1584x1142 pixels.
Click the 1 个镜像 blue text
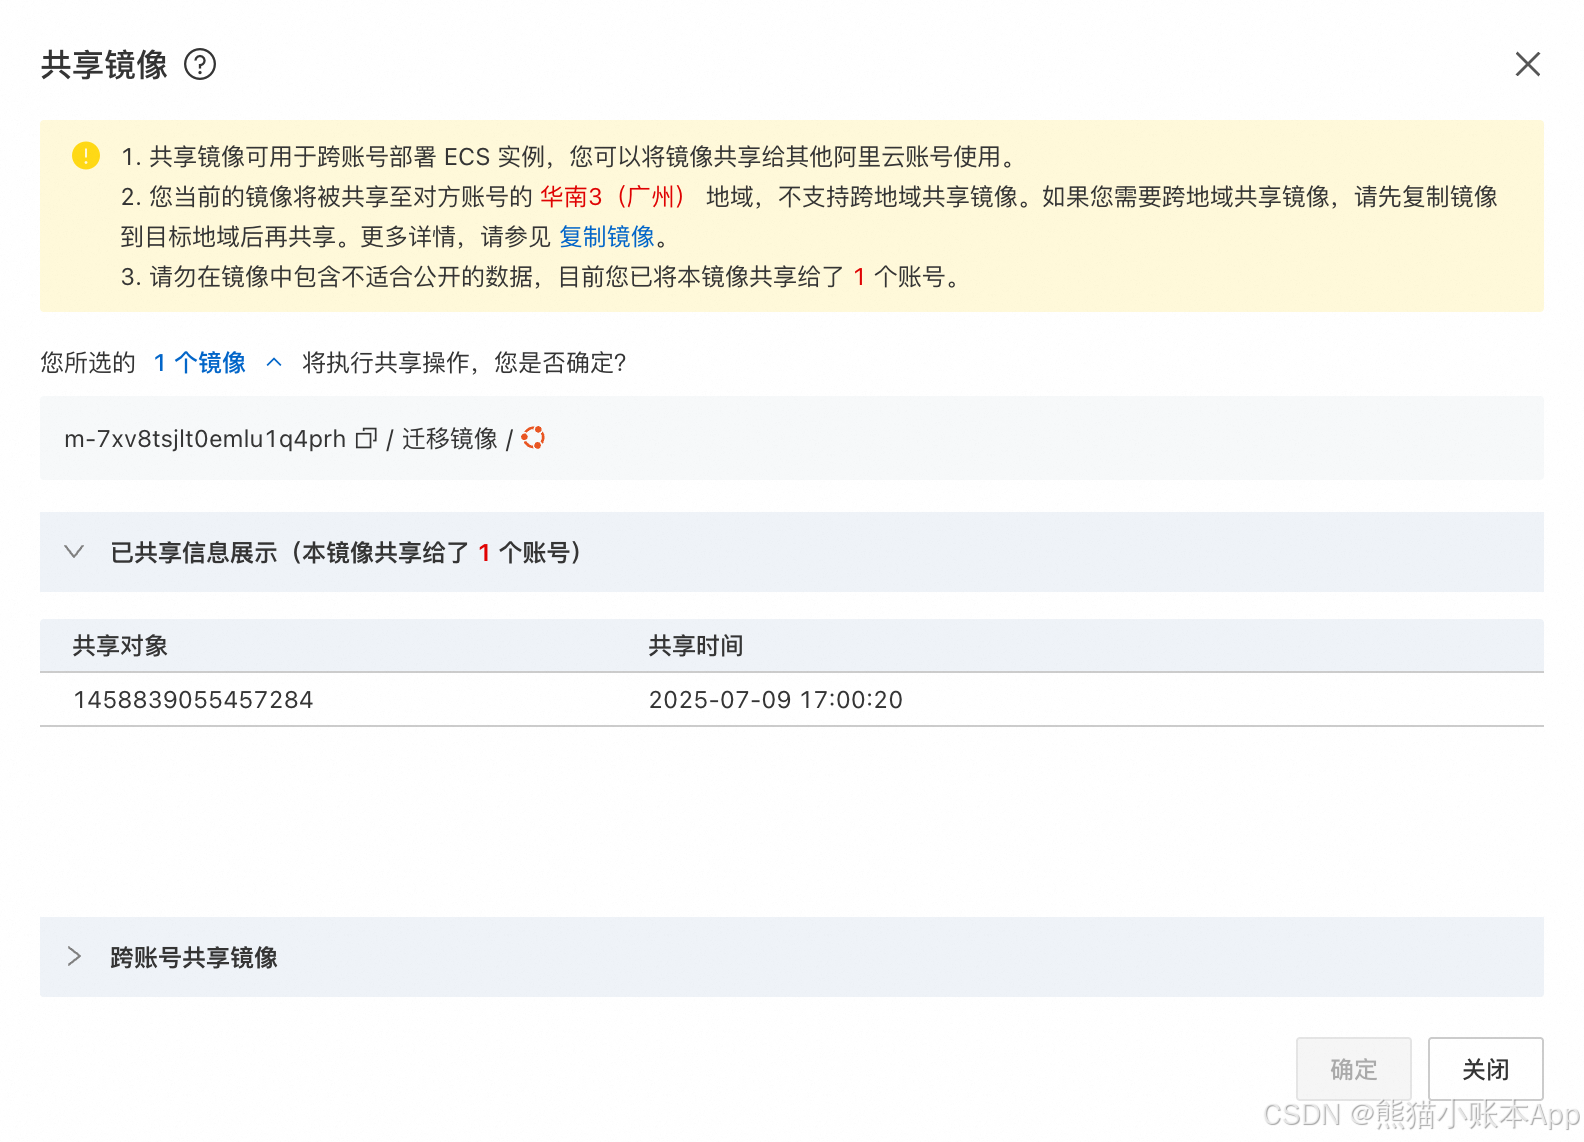pyautogui.click(x=200, y=362)
